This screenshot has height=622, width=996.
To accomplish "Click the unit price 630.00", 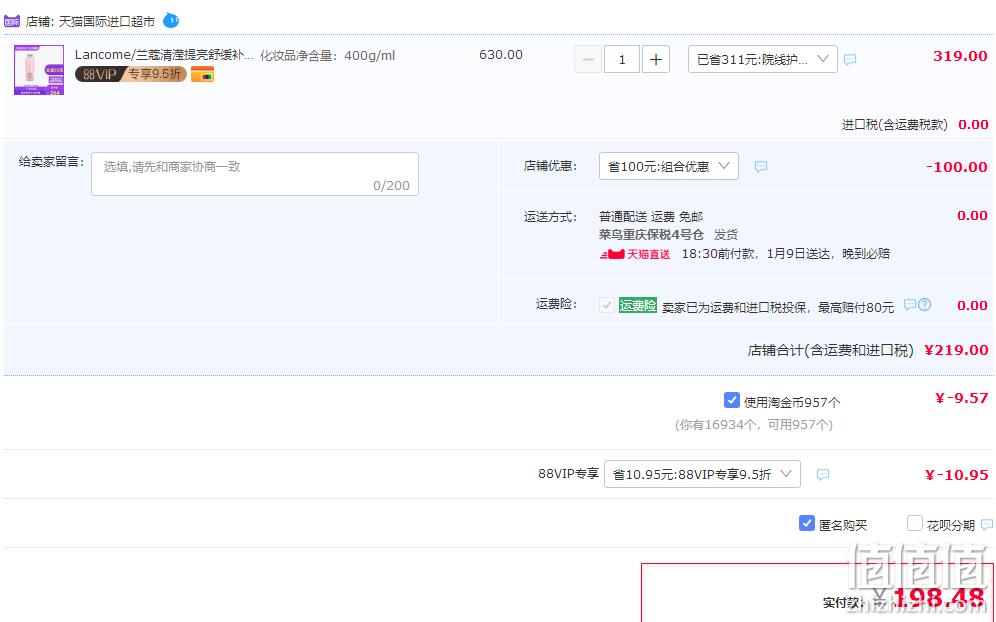I will (501, 55).
